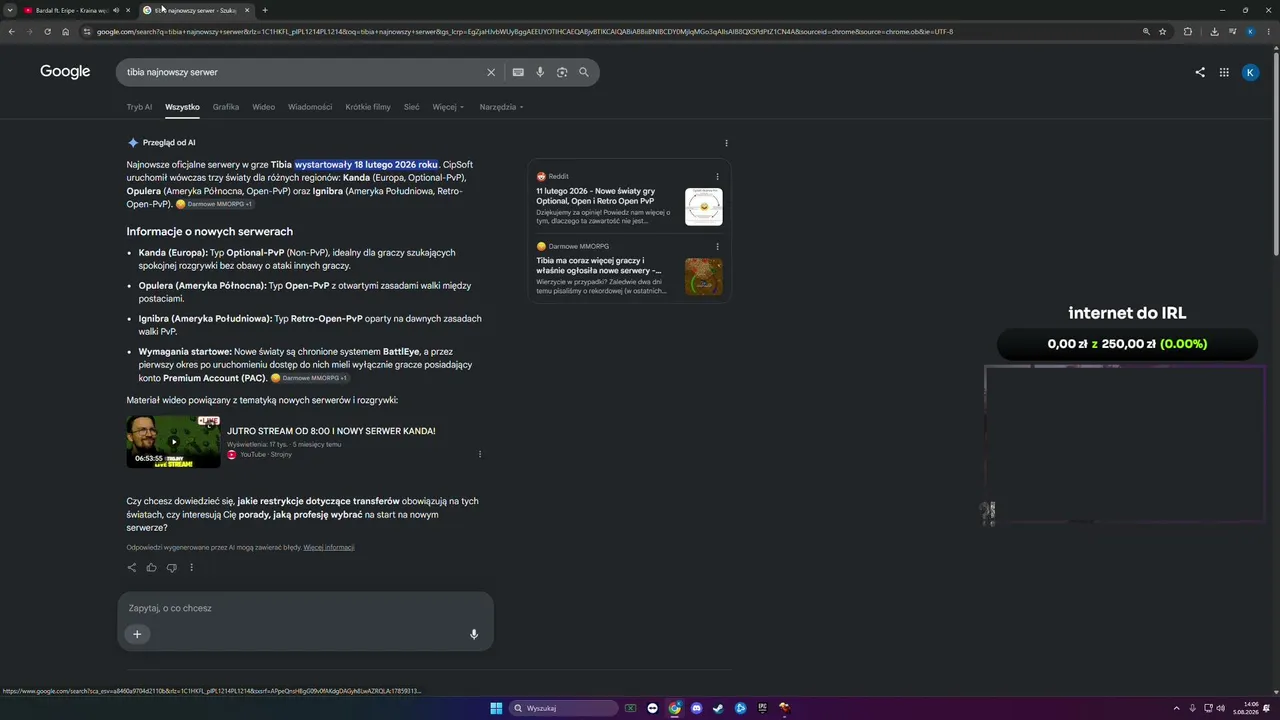Open the Google apps grid
This screenshot has height=720, width=1280.
(x=1224, y=72)
